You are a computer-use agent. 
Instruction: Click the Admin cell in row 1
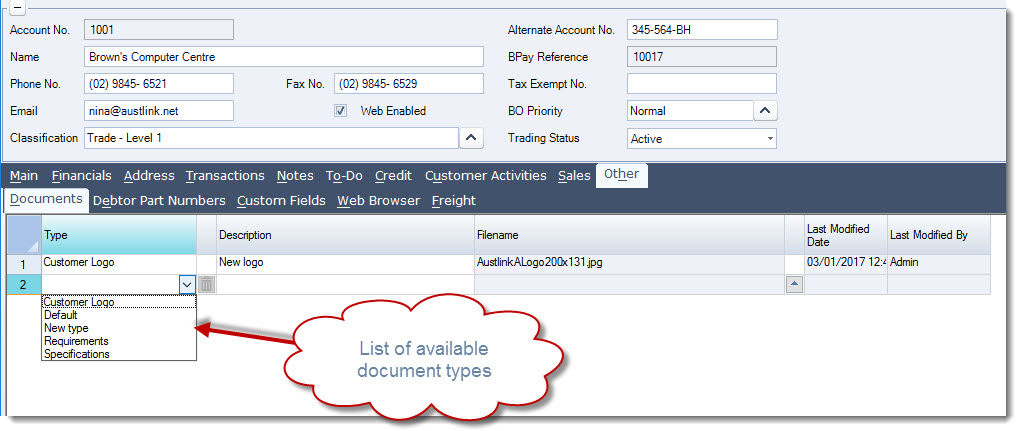coord(938,264)
